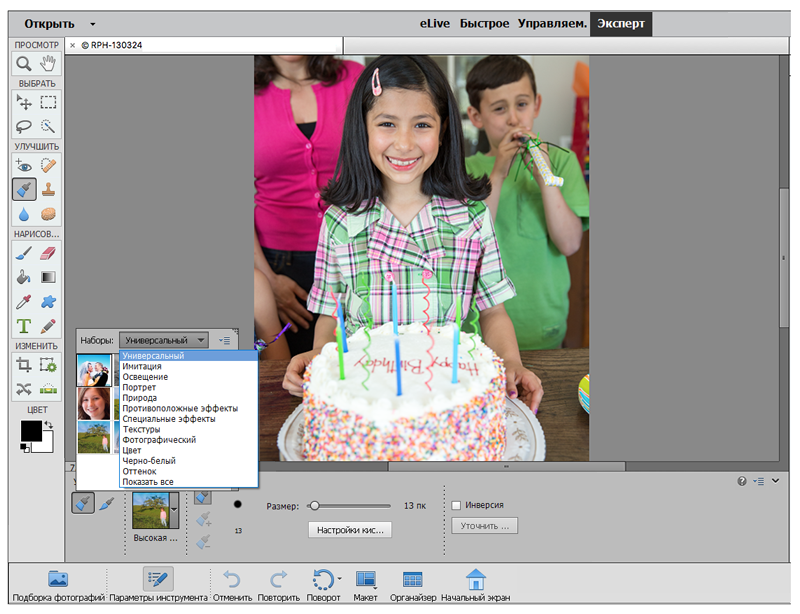
Task: Select the Hand tool
Action: [x=47, y=64]
